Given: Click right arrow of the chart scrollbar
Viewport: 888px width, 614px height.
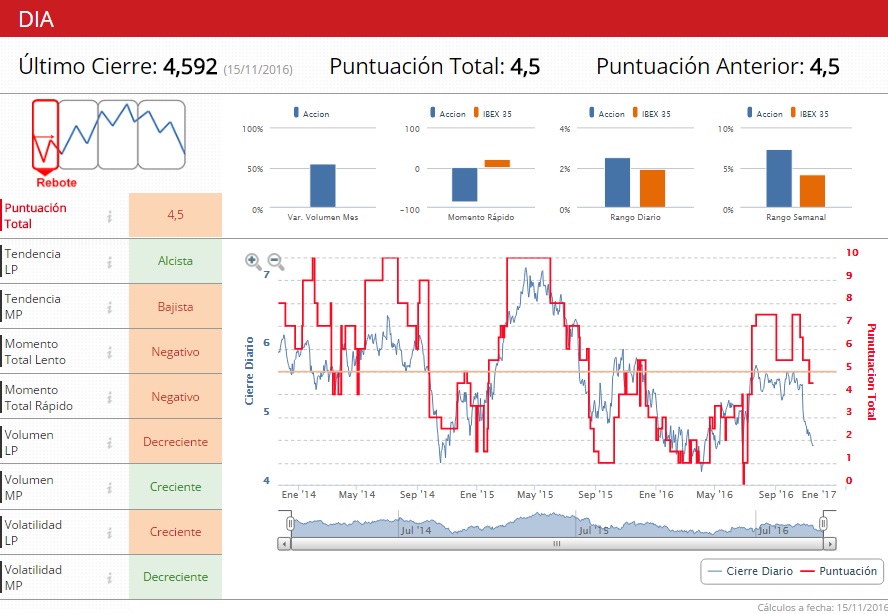Looking at the screenshot, I should [829, 544].
